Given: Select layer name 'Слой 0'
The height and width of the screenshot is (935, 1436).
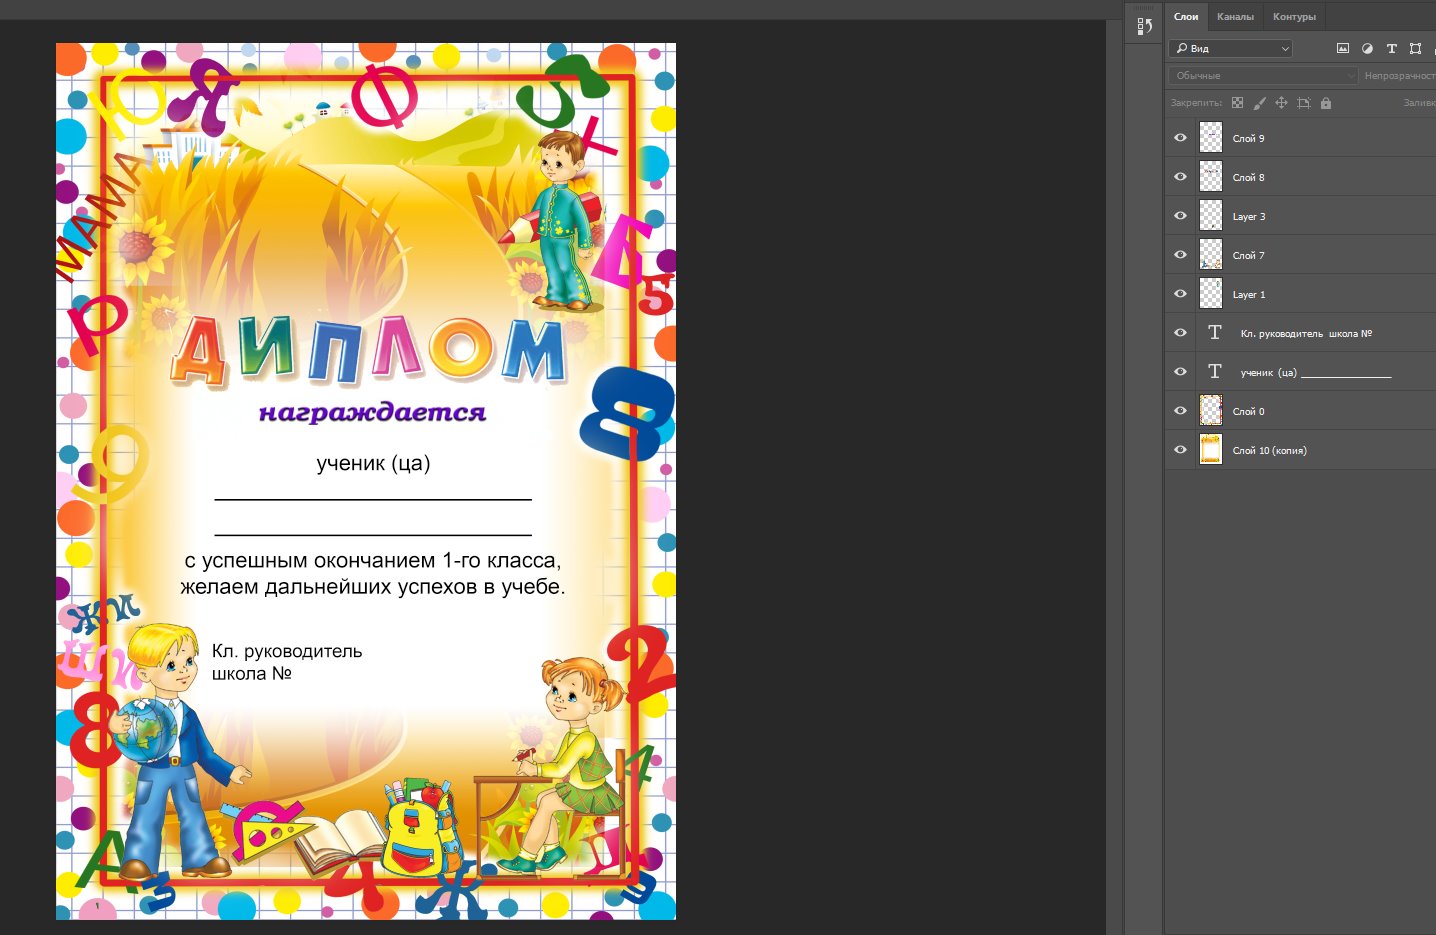Looking at the screenshot, I should [x=1248, y=412].
